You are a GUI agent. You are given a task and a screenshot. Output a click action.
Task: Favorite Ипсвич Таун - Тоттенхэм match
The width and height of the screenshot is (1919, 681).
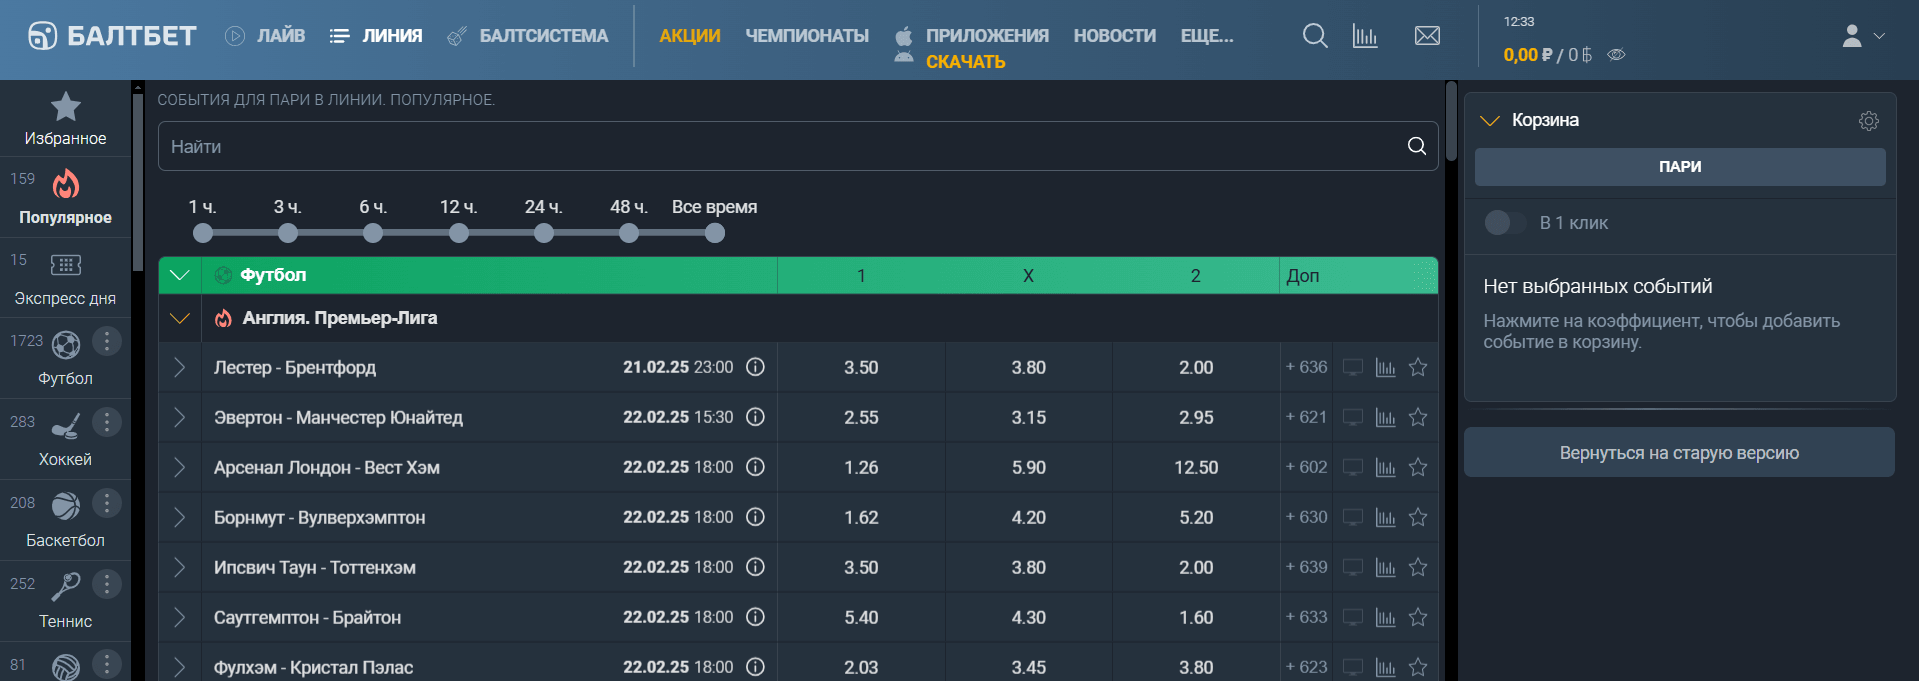(x=1418, y=567)
